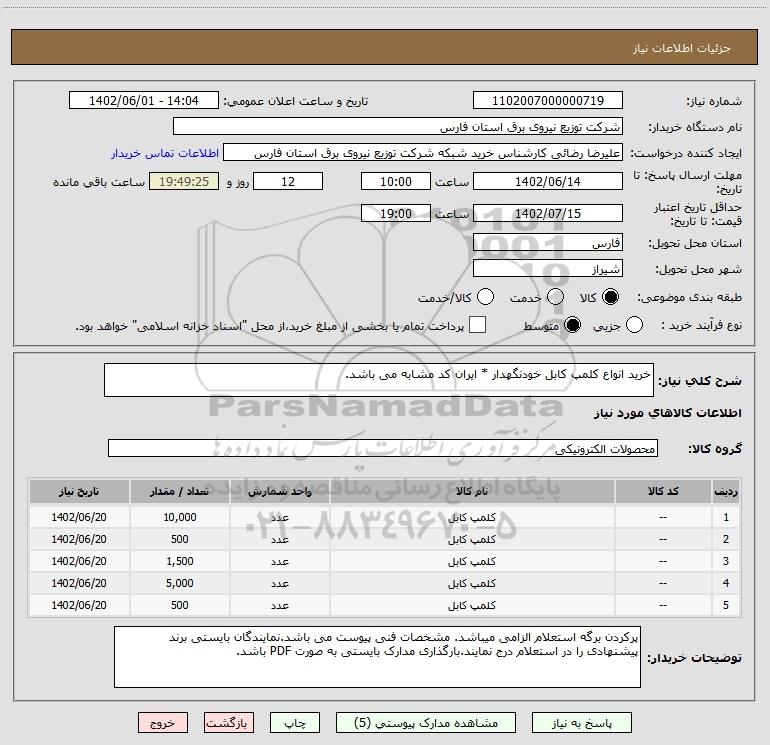The width and height of the screenshot is (770, 745).
Task: Click the تاریخ نیاز column header
Action: click(79, 491)
